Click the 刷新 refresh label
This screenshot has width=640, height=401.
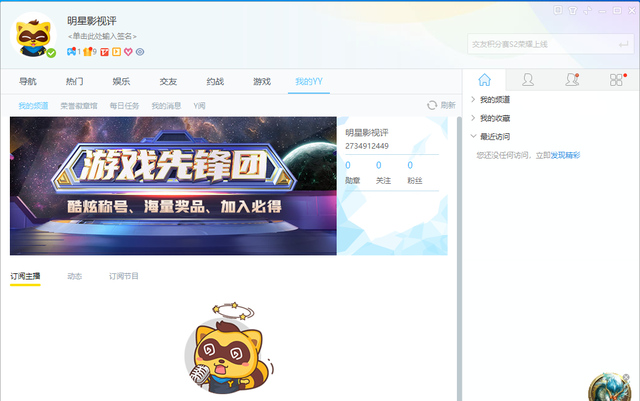coord(448,105)
